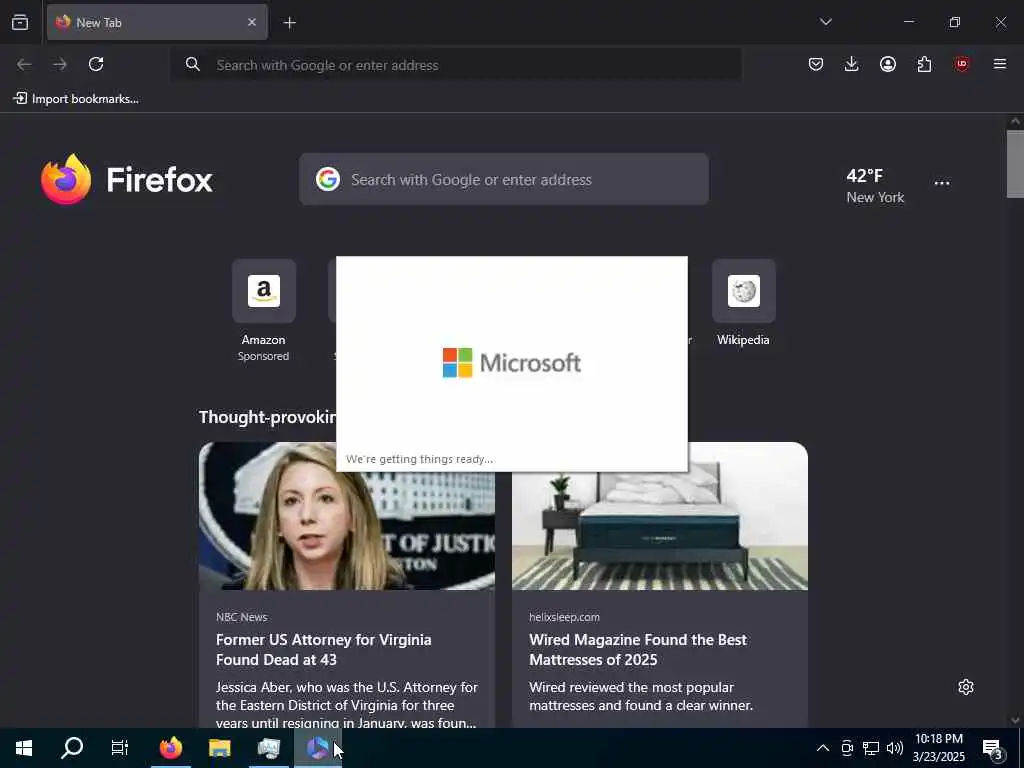This screenshot has width=1024, height=768.
Task: Click the Copilot taskbar icon
Action: pos(317,748)
